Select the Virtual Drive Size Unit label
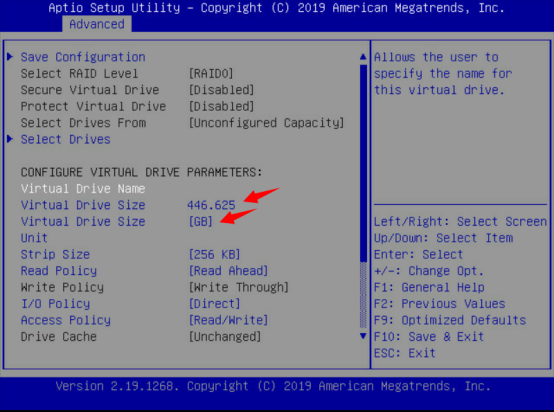The height and width of the screenshot is (412, 554). click(x=83, y=230)
